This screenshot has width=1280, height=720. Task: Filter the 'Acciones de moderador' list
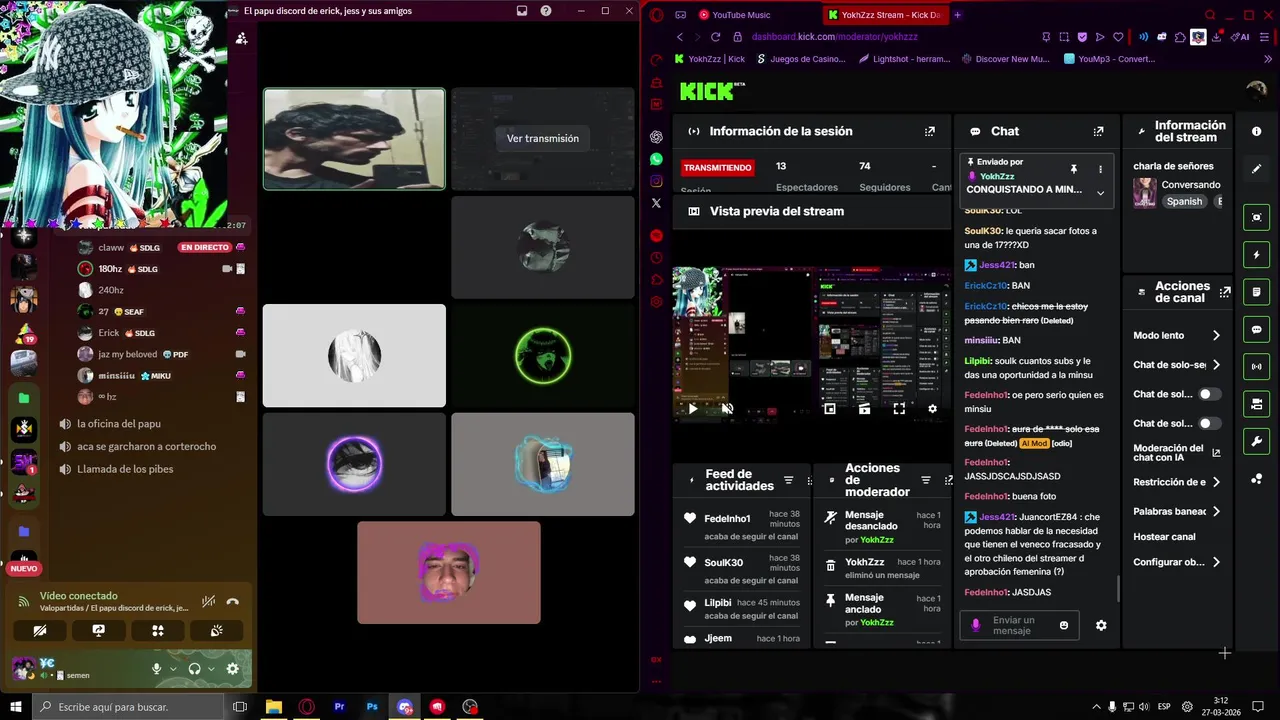pyautogui.click(x=925, y=480)
